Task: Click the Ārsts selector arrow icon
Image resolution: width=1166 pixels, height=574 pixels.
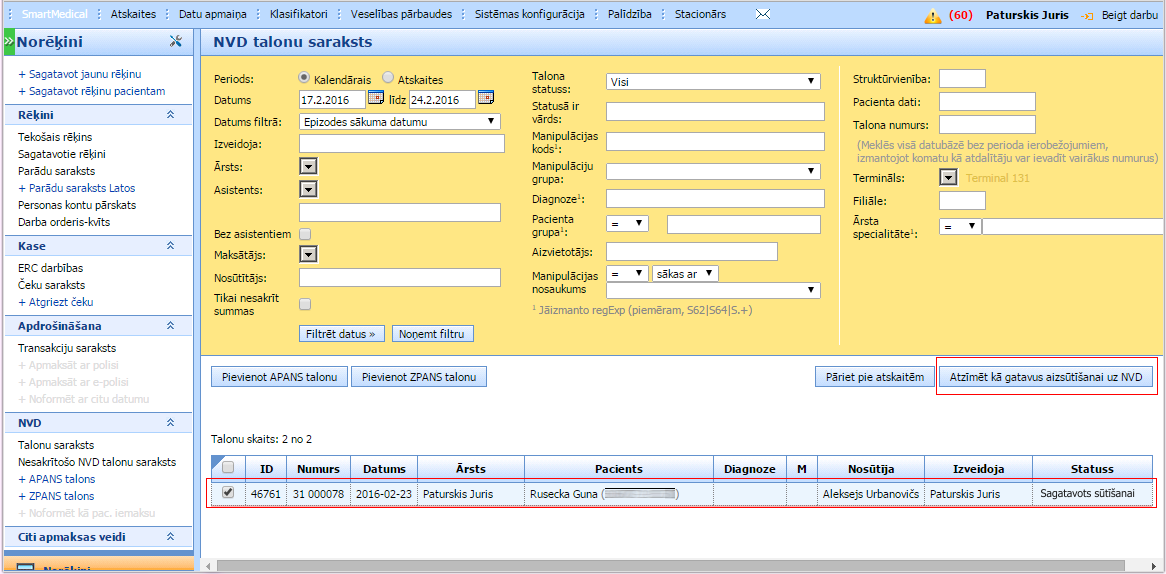Action: pyautogui.click(x=308, y=166)
